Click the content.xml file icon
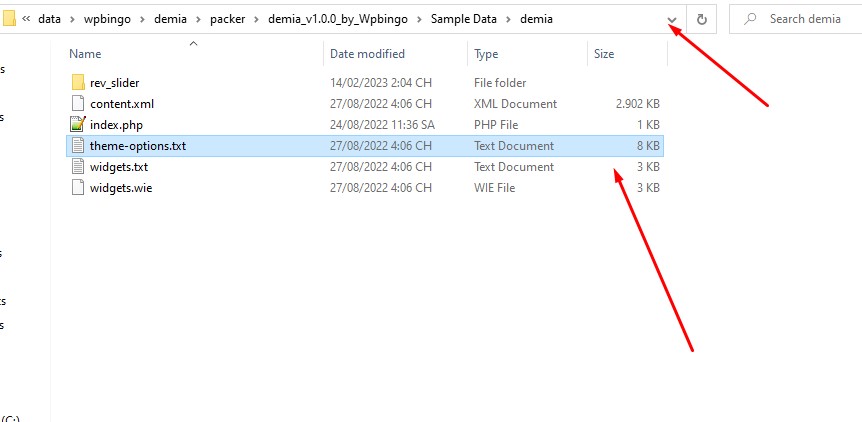 coord(78,104)
